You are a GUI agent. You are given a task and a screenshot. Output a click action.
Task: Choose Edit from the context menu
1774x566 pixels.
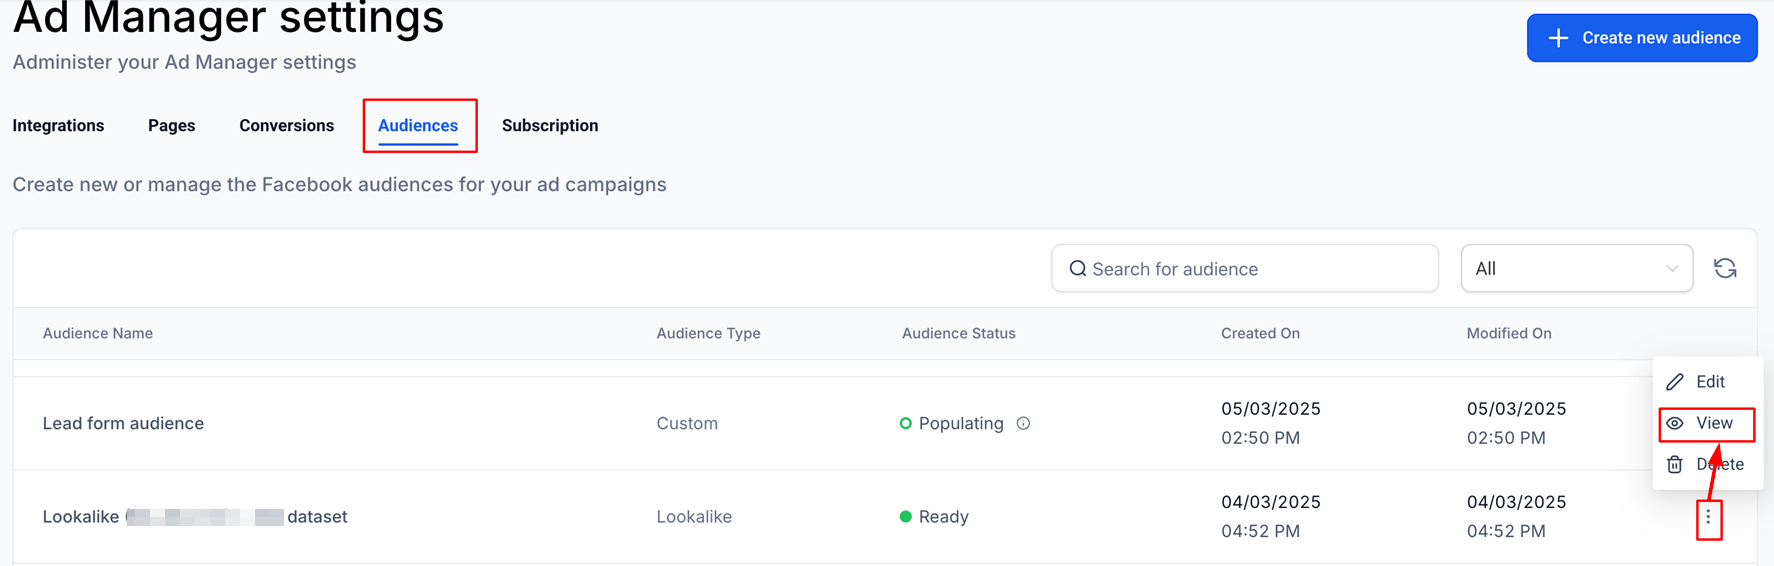1706,382
